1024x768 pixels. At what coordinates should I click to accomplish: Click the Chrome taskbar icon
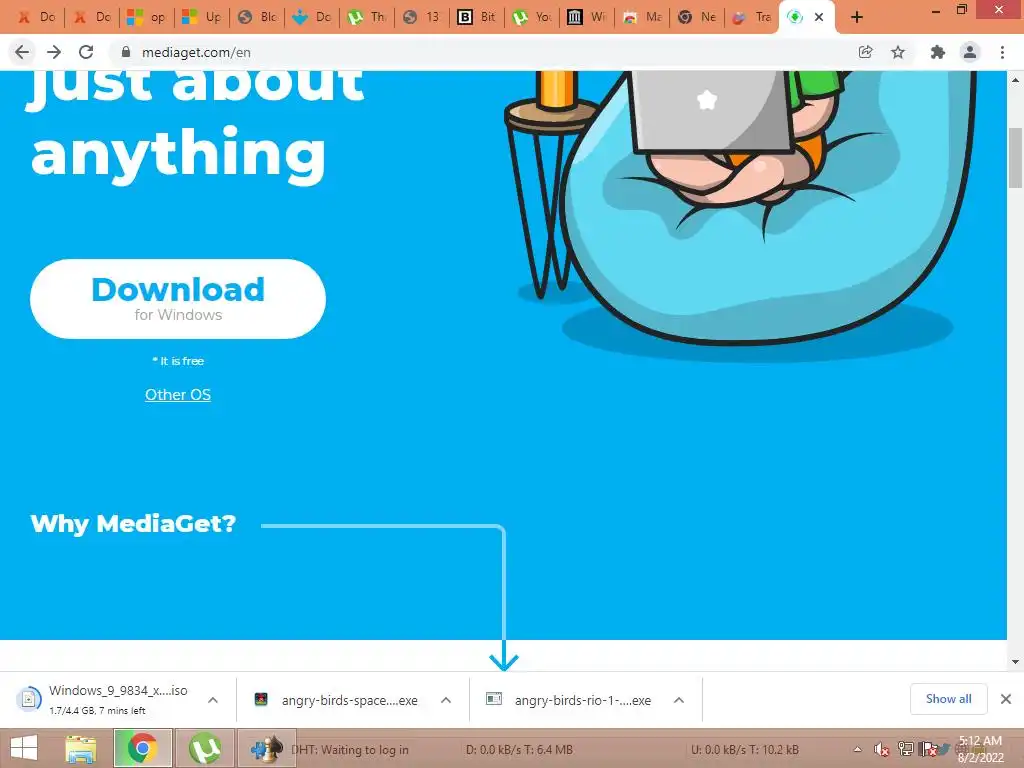pos(142,748)
